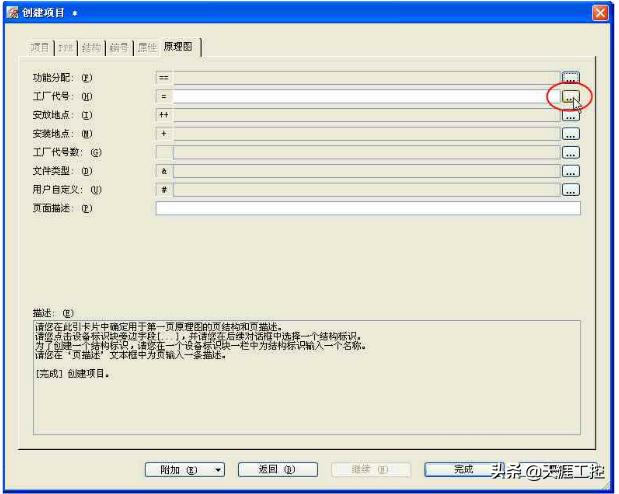Switch to the 编号 tab
The height and width of the screenshot is (494, 619).
(x=119, y=48)
